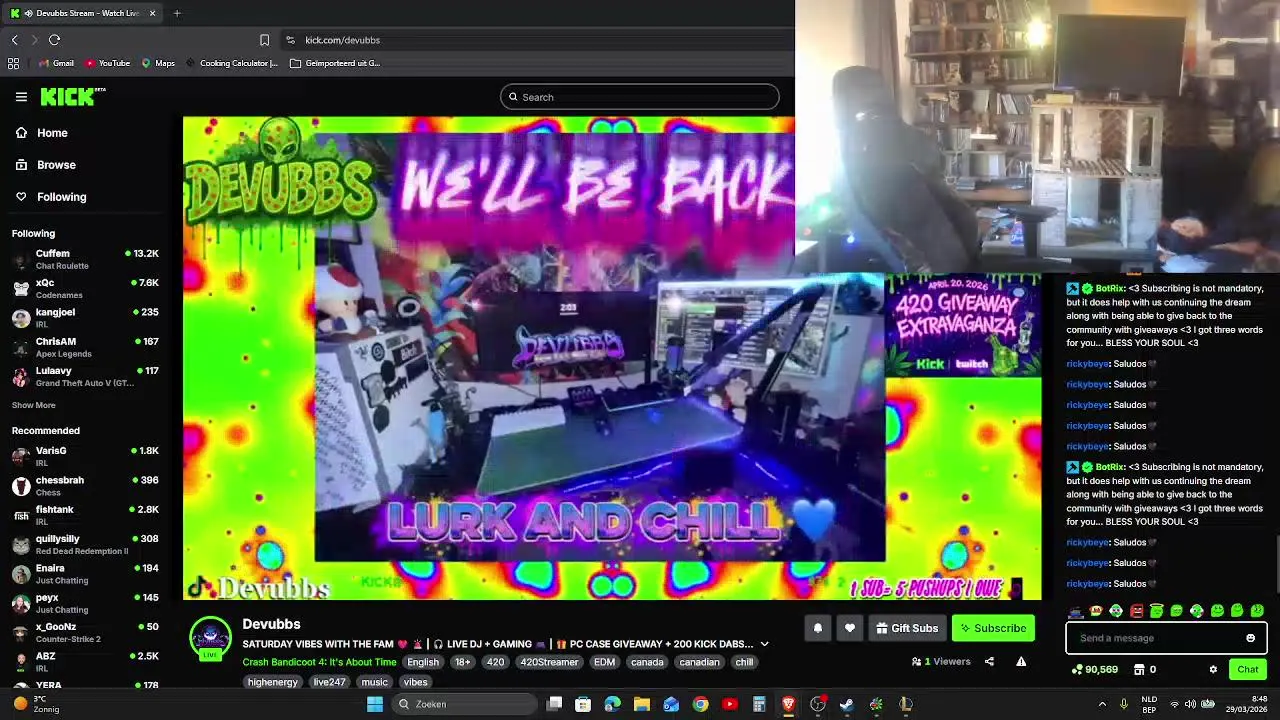Viewport: 1280px width, 720px height.
Task: Open Steam from the taskbar
Action: [x=846, y=704]
